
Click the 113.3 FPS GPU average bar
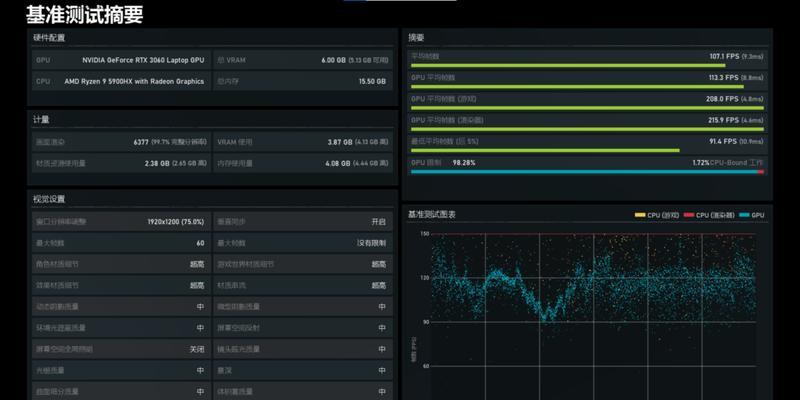[x=577, y=87]
